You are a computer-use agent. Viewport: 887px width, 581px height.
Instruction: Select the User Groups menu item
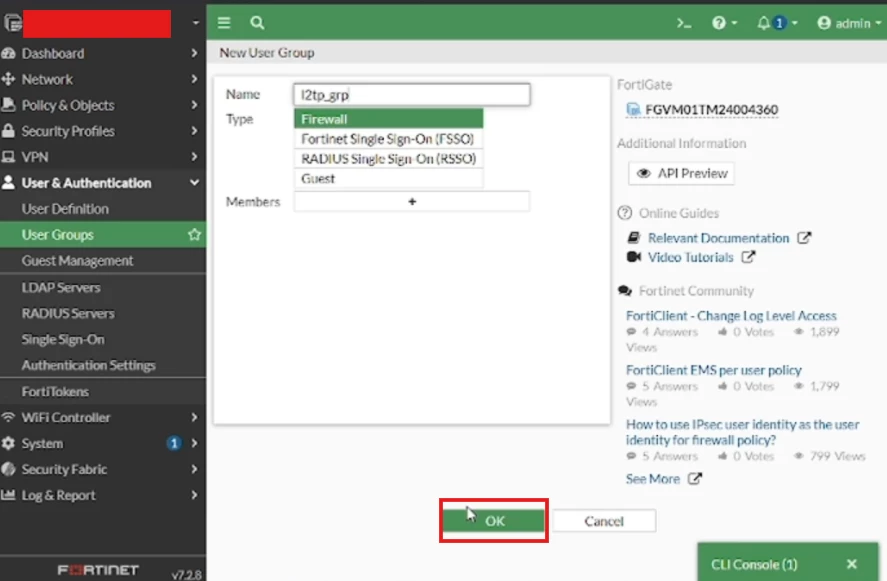(x=103, y=234)
